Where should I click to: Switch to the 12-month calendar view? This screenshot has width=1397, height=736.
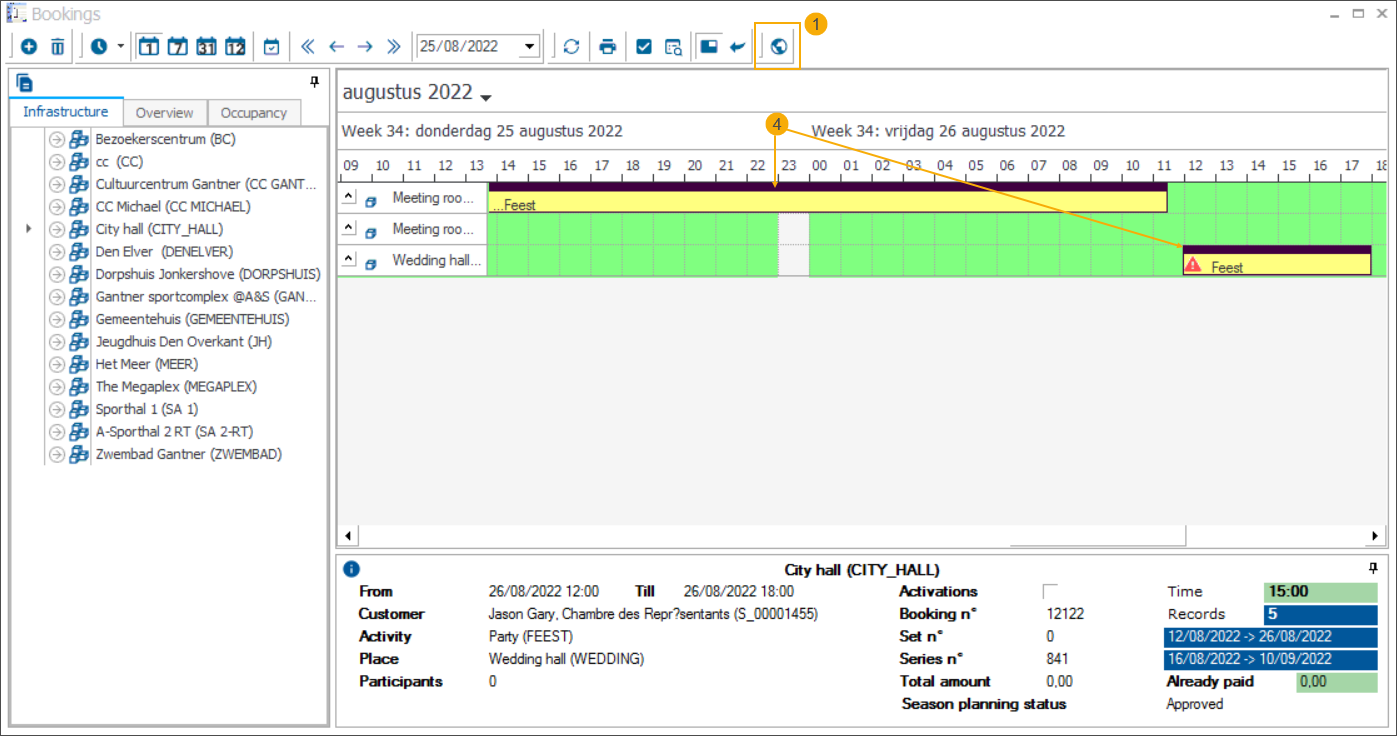point(236,47)
